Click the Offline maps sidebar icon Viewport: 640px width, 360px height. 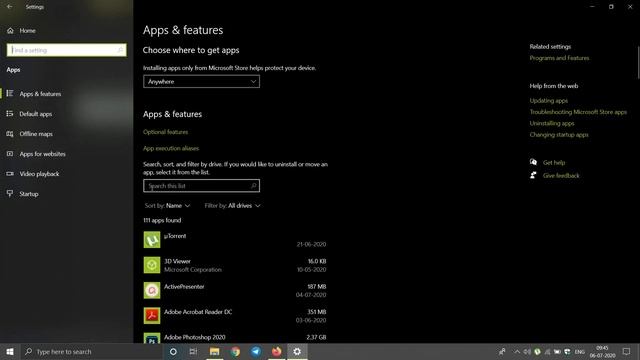(x=10, y=133)
